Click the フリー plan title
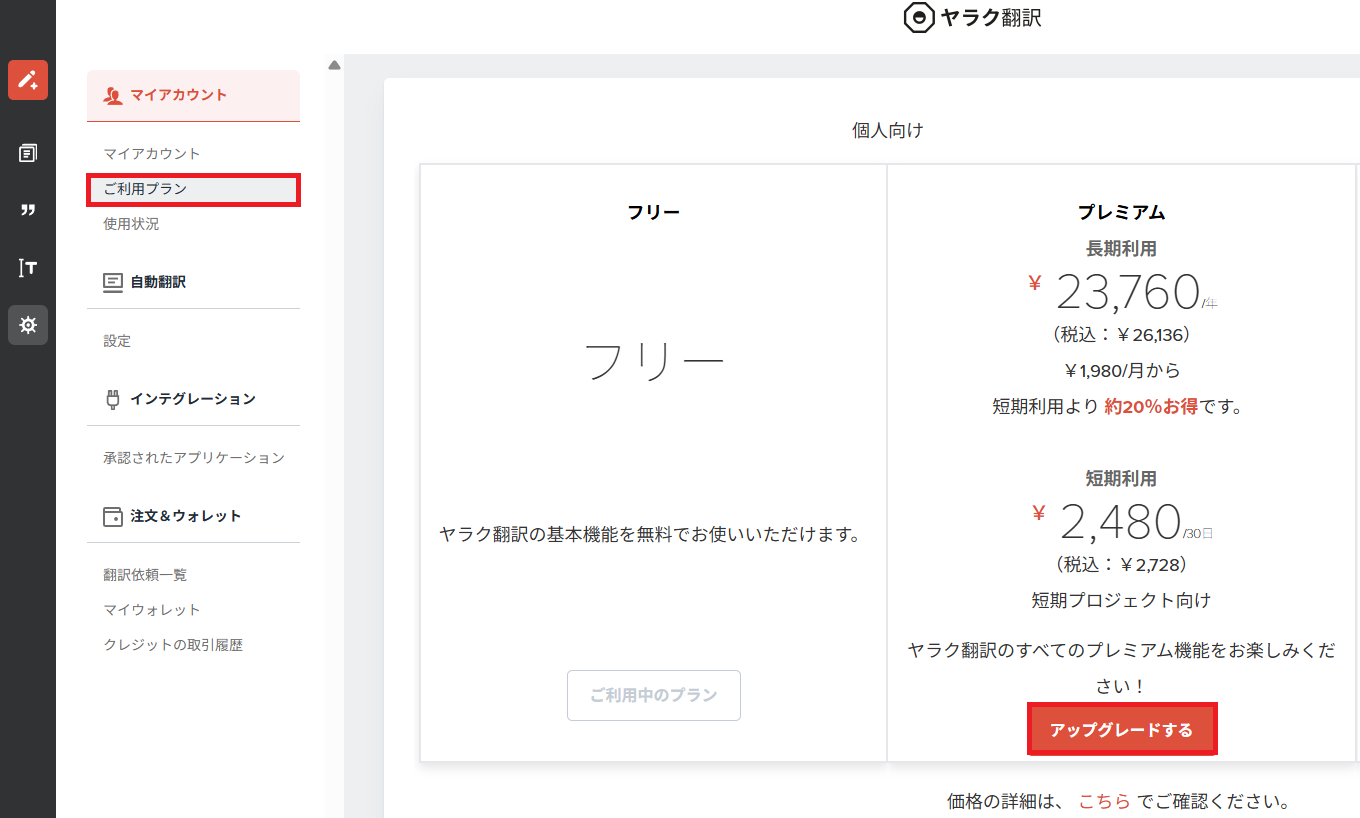This screenshot has height=818, width=1360. click(654, 212)
